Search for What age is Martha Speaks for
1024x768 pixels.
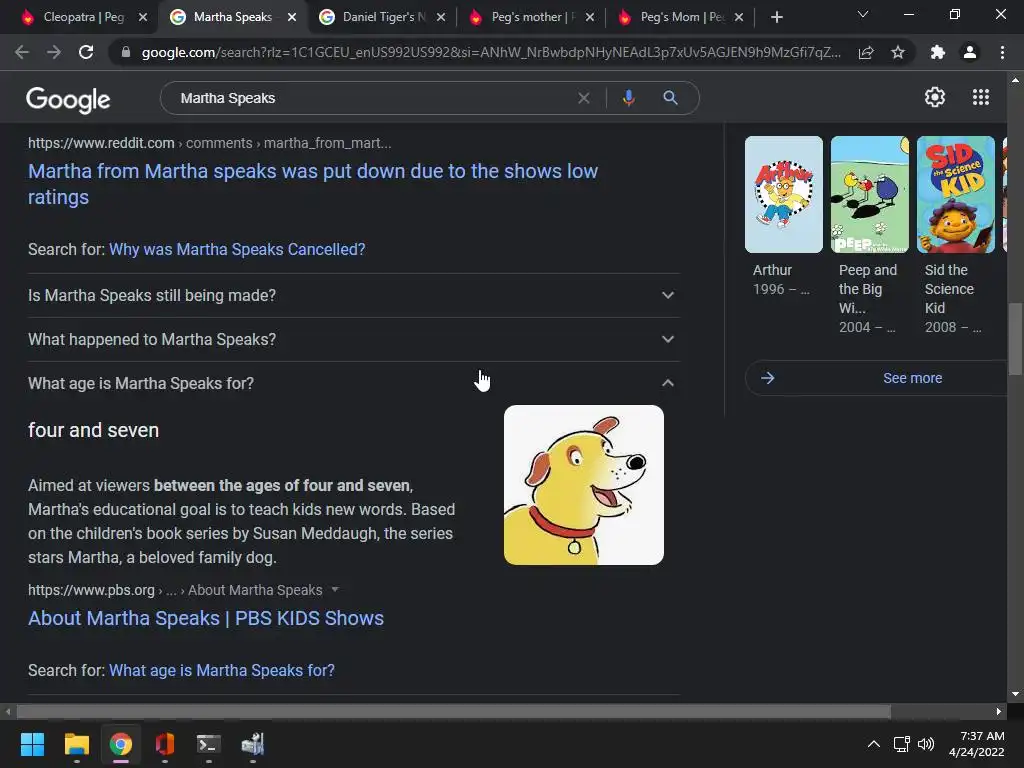(x=221, y=671)
